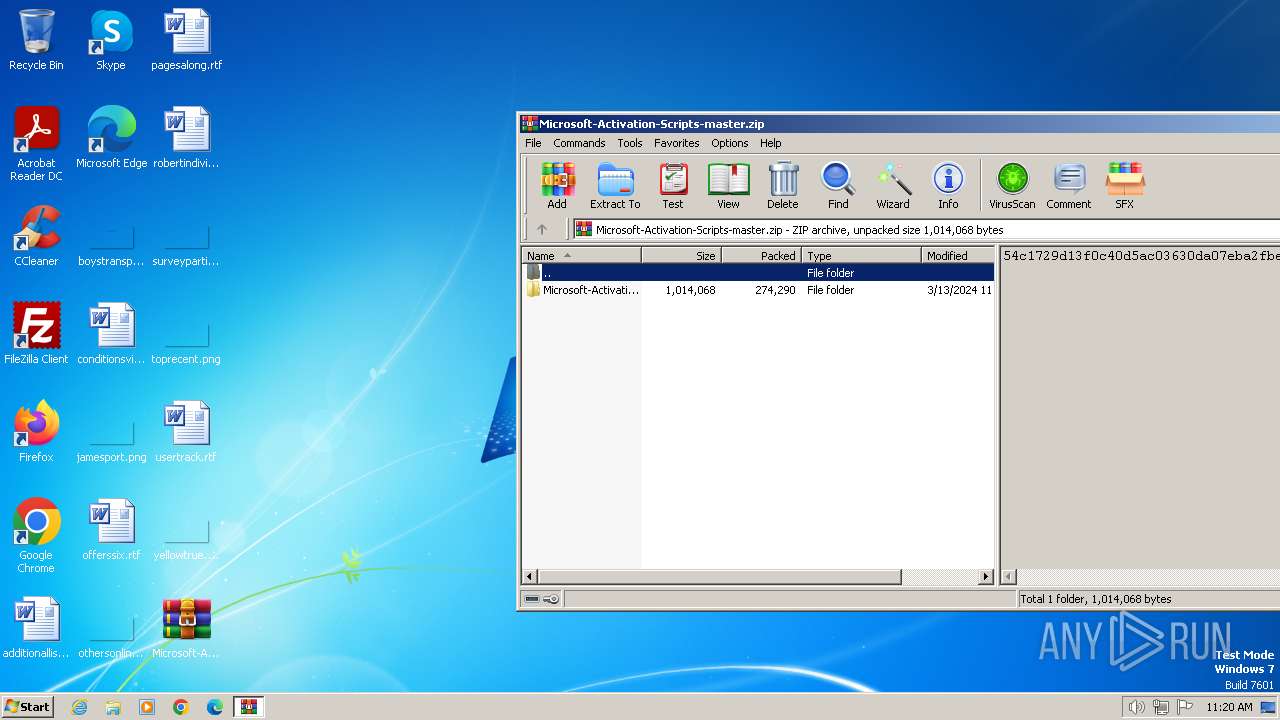Open Windows Explorer from the taskbar
1280x720 pixels.
tap(113, 707)
